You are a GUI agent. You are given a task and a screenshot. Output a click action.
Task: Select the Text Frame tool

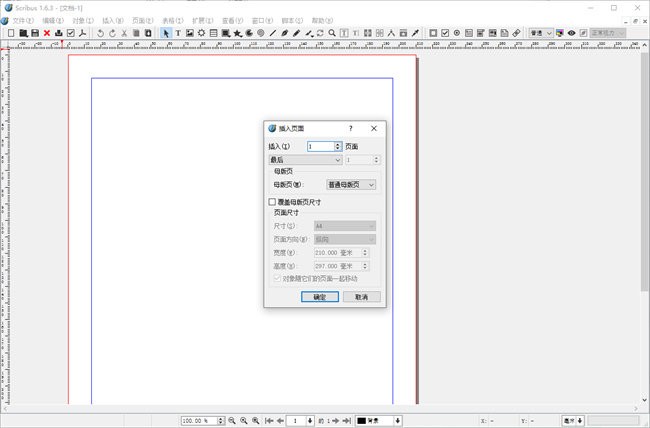pos(178,33)
